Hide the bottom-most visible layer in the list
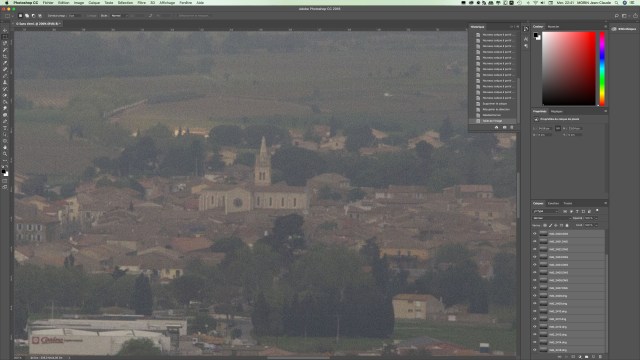The image size is (640, 360). tap(535, 350)
